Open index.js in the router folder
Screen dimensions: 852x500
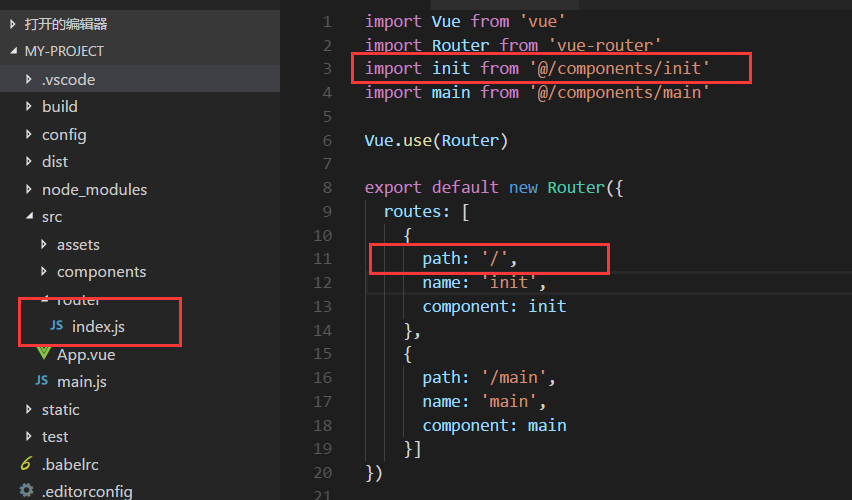coord(98,327)
